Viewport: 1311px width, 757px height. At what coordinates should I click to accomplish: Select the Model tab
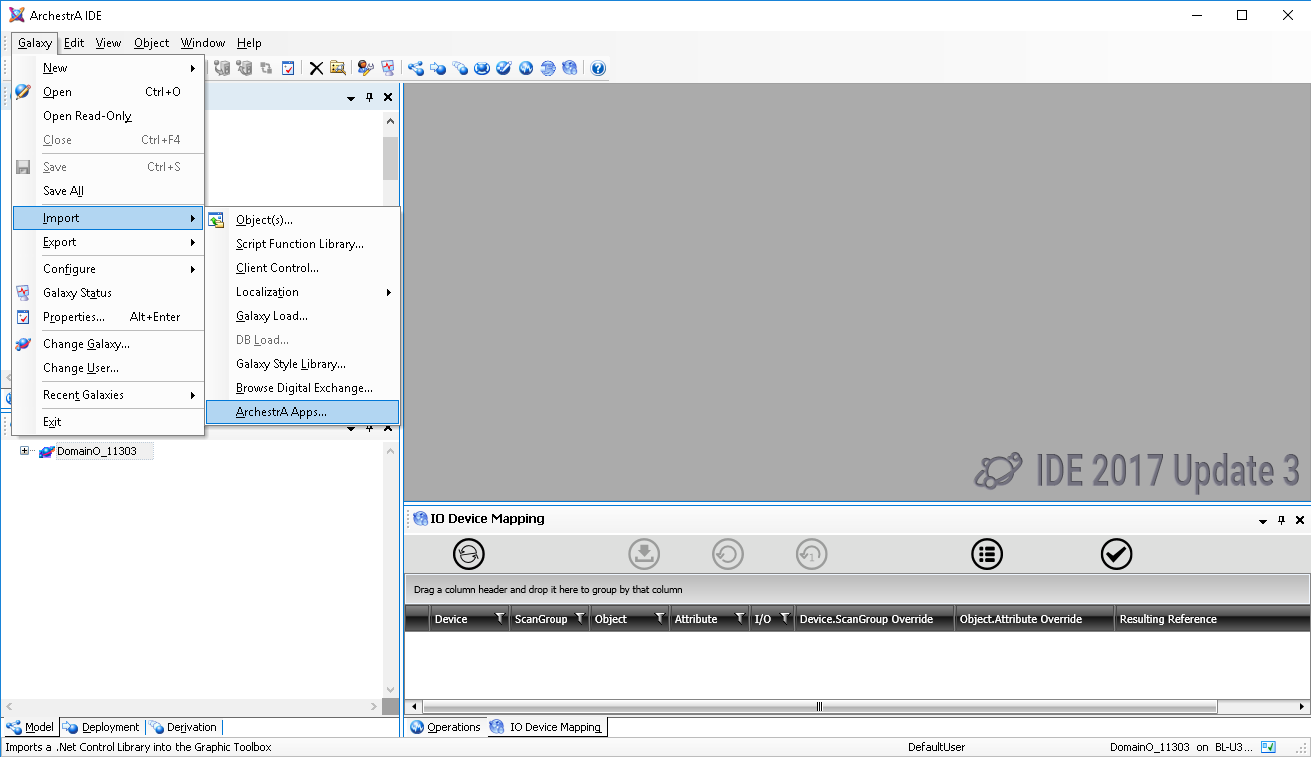pos(31,727)
